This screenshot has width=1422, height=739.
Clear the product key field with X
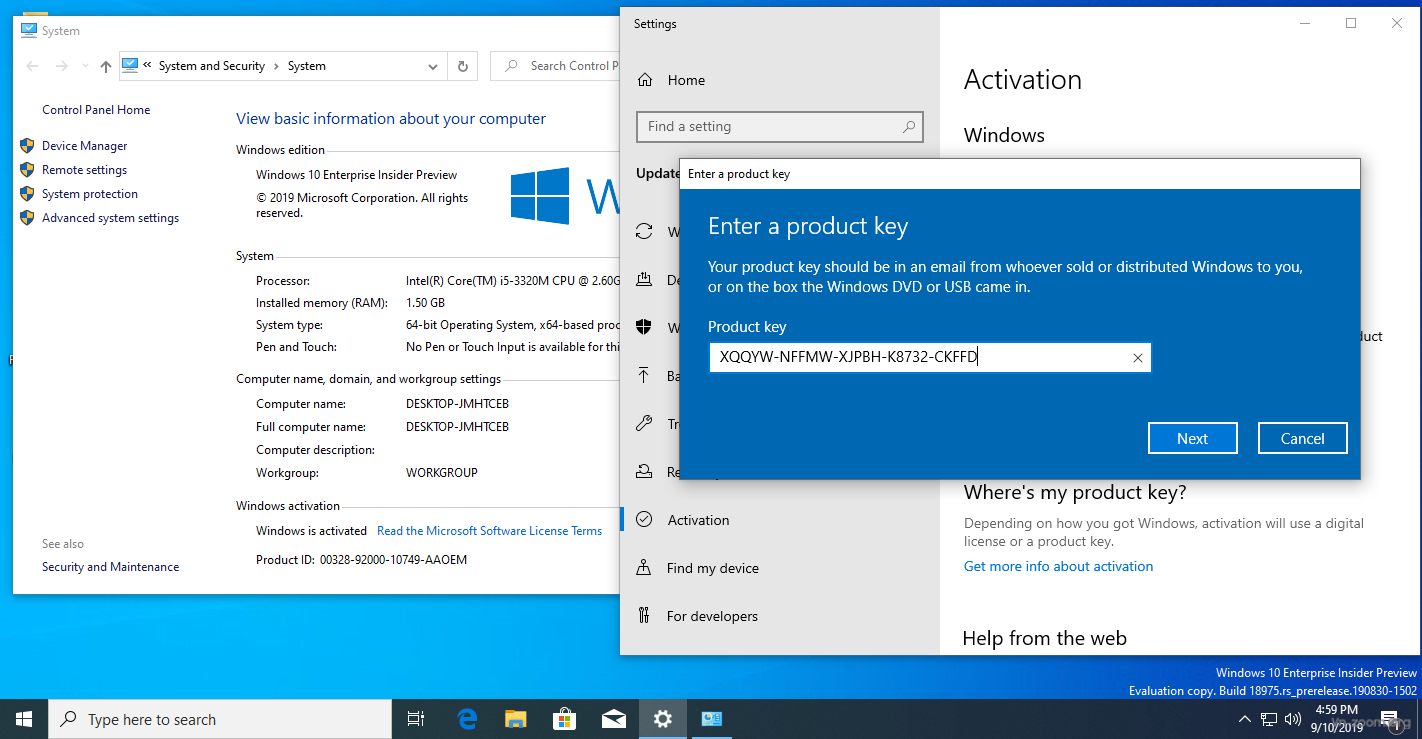coord(1137,358)
